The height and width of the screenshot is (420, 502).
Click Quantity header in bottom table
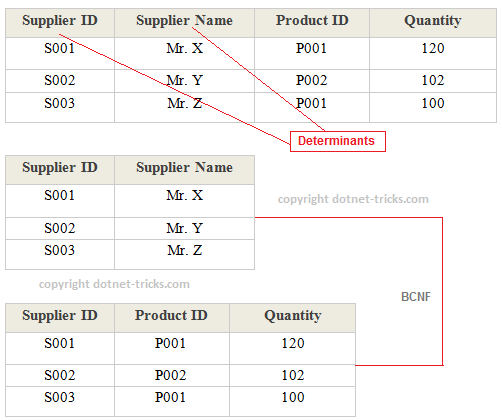[293, 318]
